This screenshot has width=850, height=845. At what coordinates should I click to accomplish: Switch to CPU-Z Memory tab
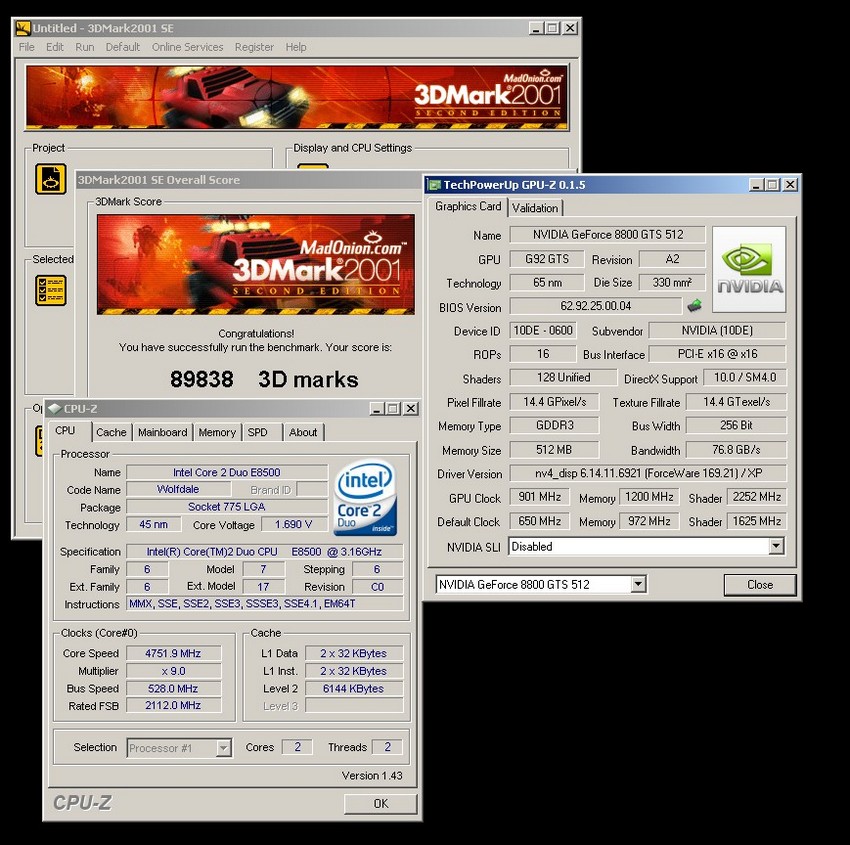coord(217,433)
